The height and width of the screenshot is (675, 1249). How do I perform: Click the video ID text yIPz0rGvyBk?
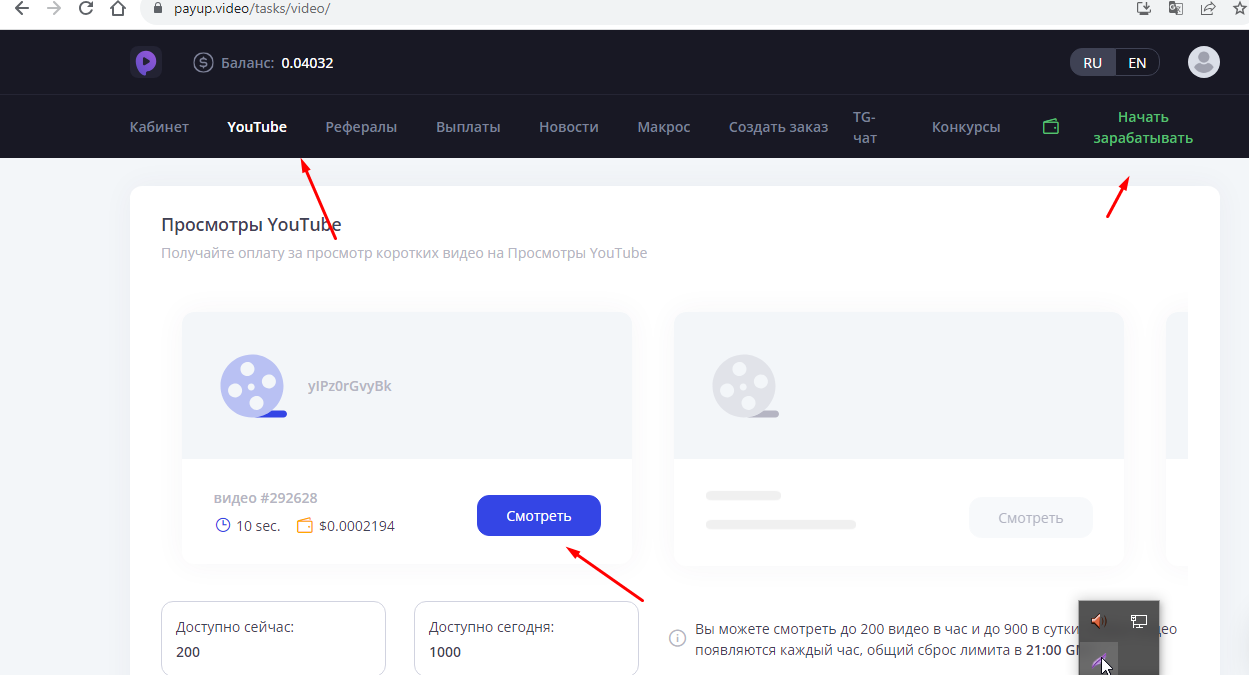pyautogui.click(x=350, y=386)
